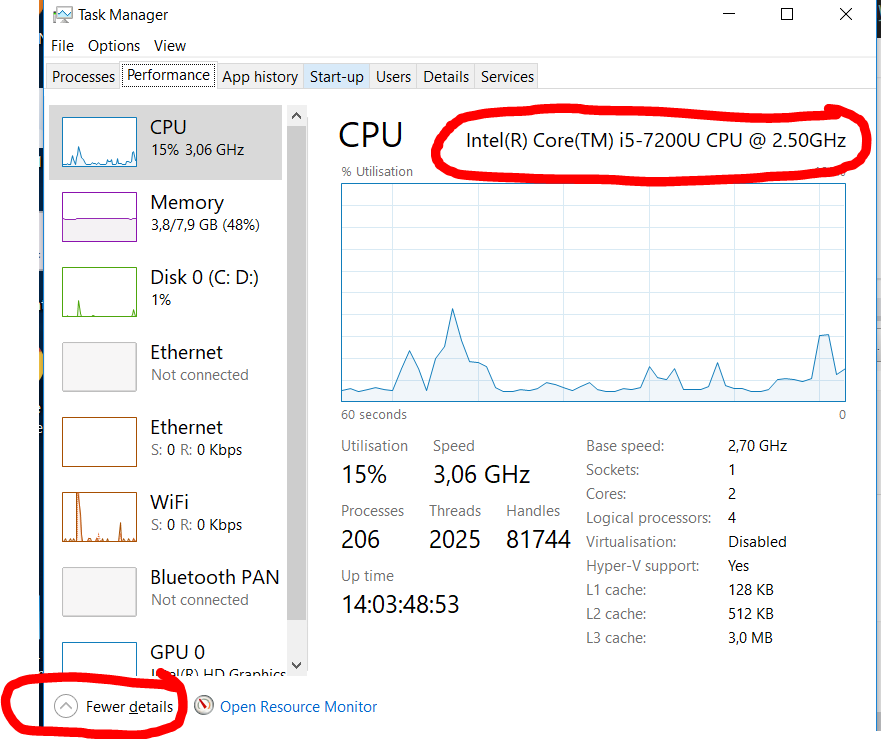881x739 pixels.
Task: Click the Fewer details button label
Action: [129, 706]
